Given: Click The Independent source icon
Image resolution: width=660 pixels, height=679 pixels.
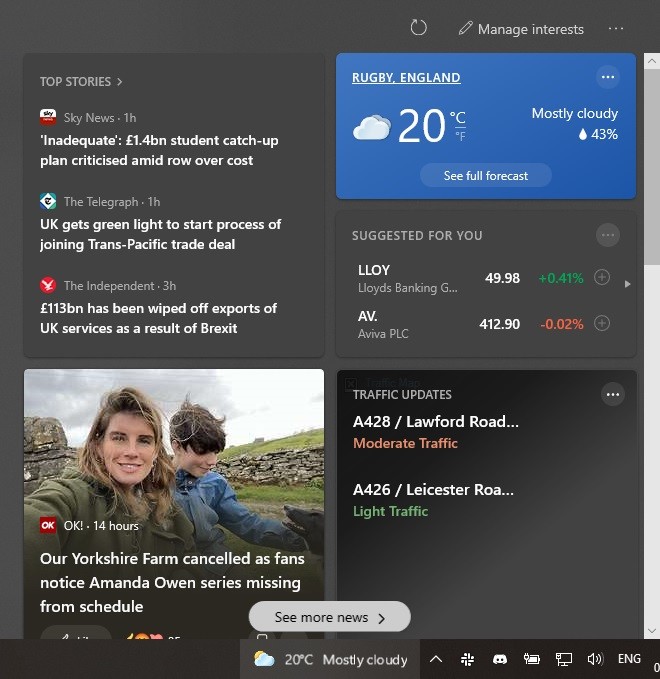Looking at the screenshot, I should click(x=48, y=285).
